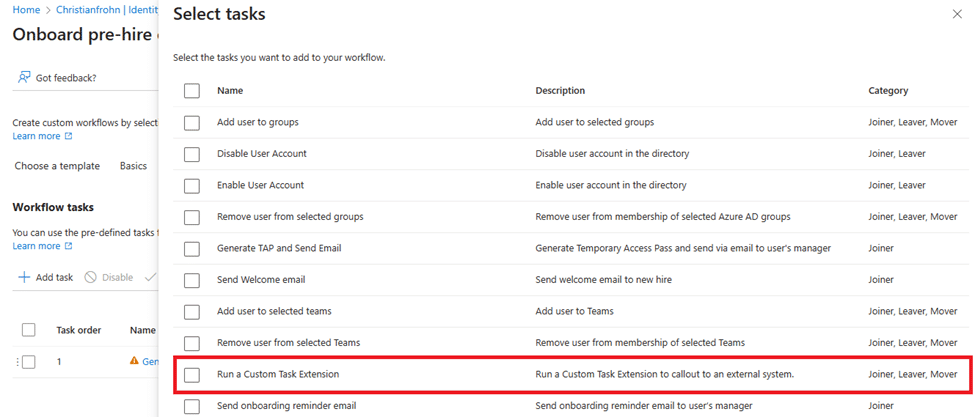The image size is (975, 417).
Task: Tick the Run a Custom Task Extension checkbox
Action: point(192,375)
